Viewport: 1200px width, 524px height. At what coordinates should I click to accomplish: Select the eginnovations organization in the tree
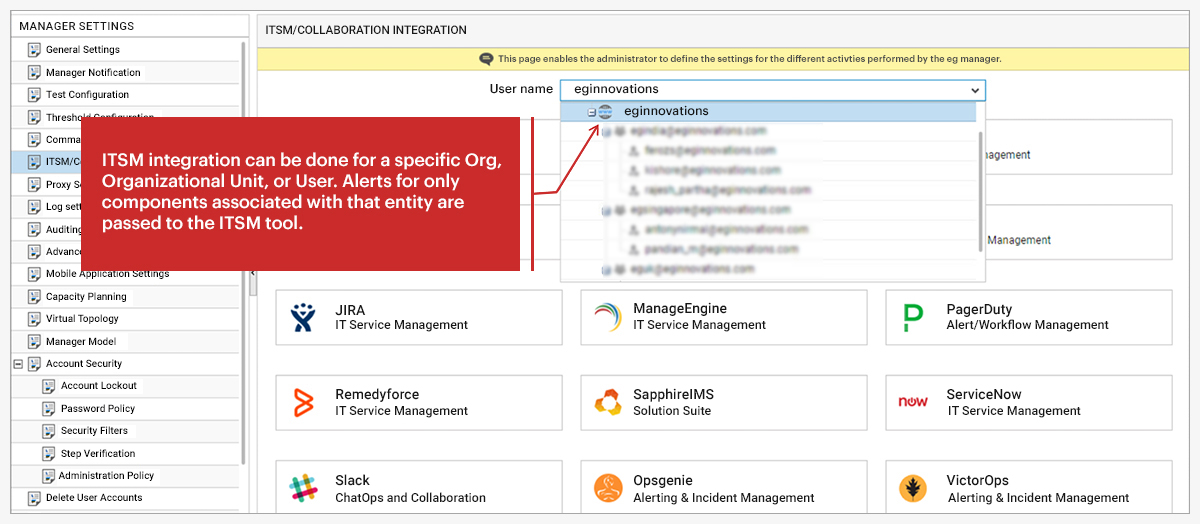[x=666, y=111]
